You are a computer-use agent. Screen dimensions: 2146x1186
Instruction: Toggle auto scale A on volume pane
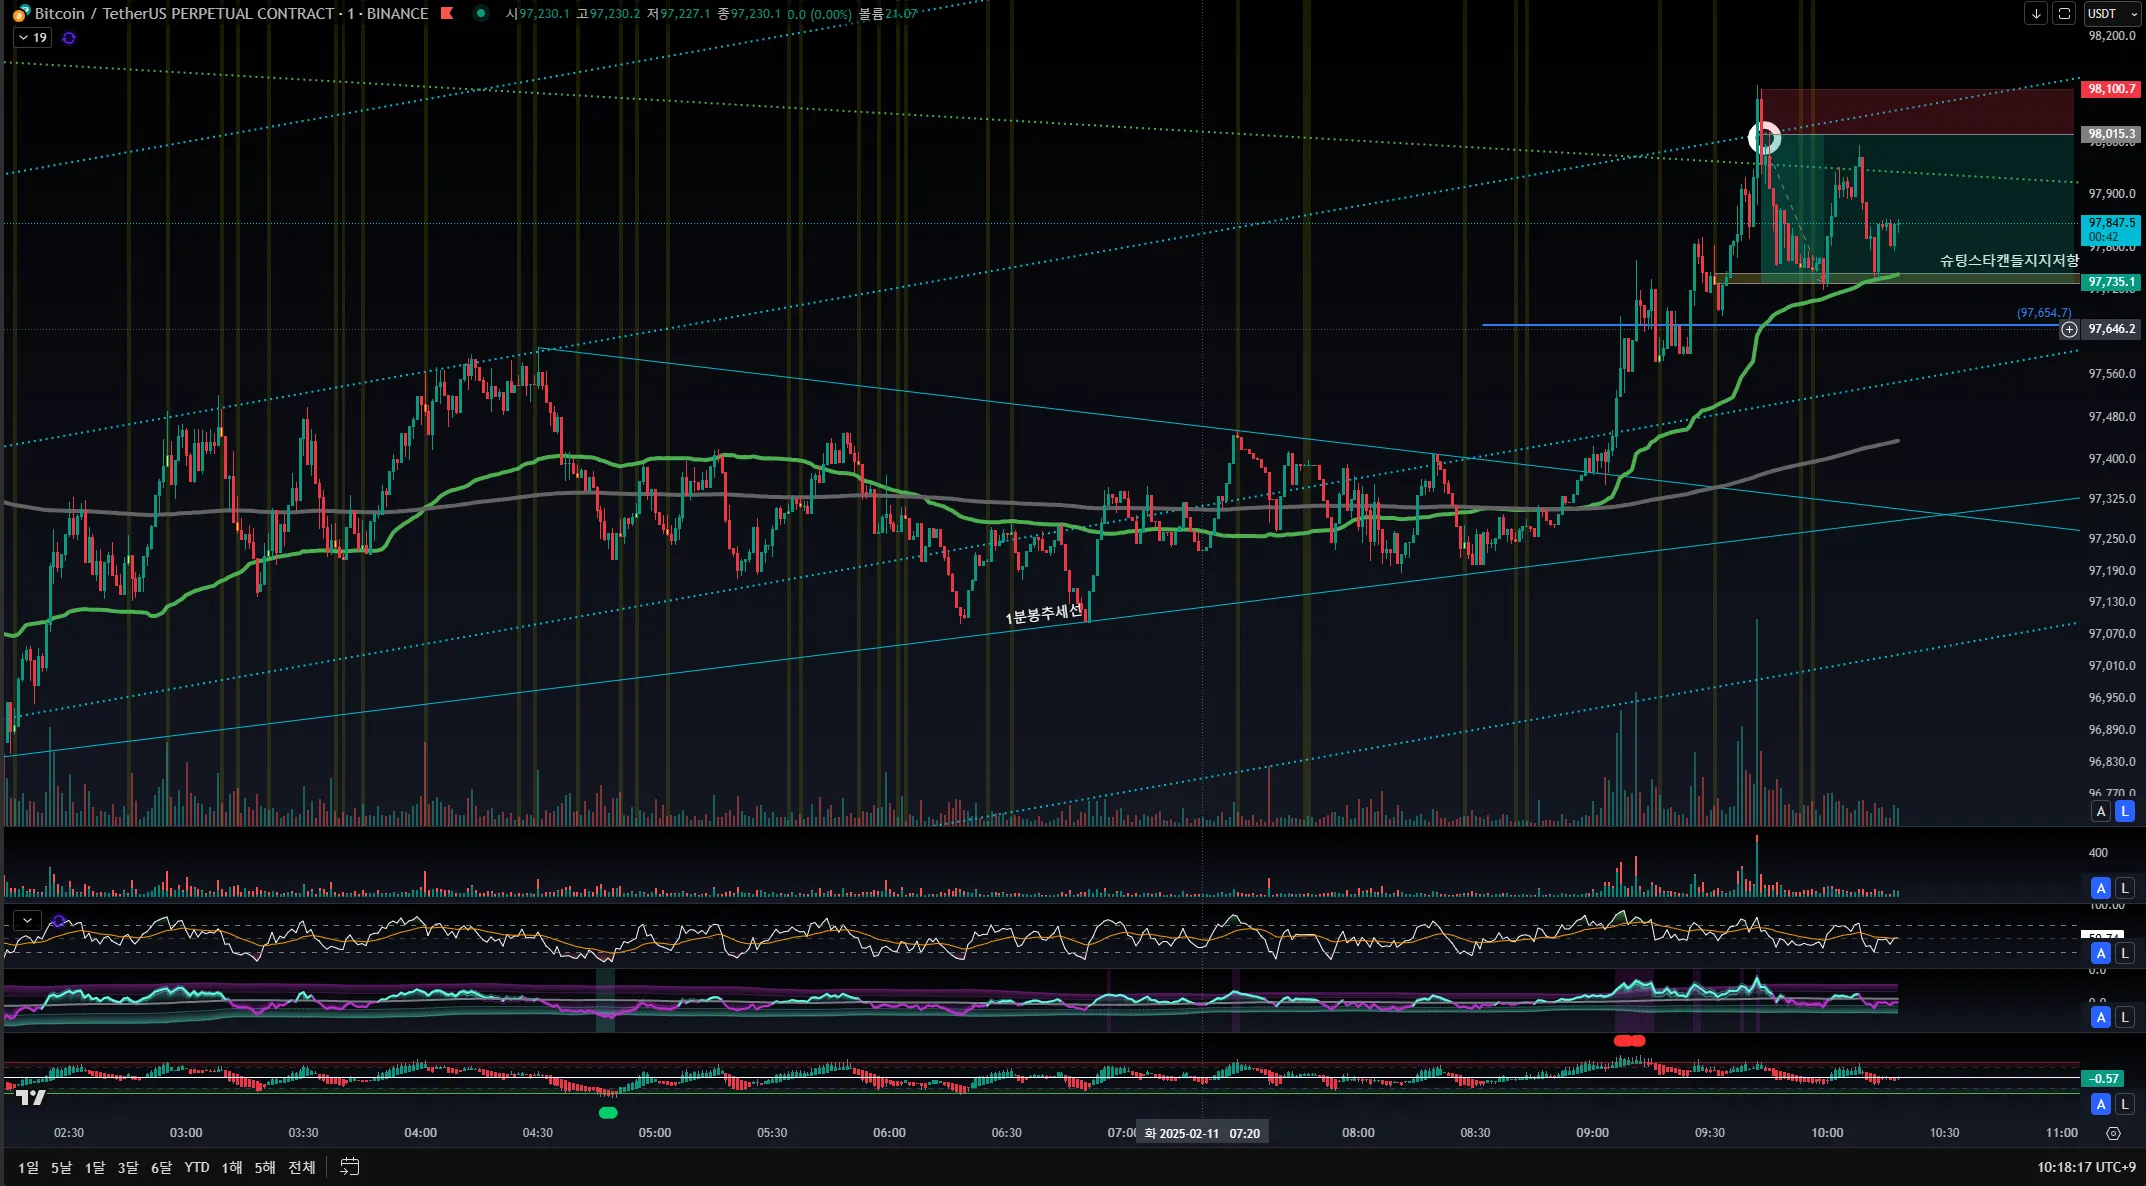2101,888
